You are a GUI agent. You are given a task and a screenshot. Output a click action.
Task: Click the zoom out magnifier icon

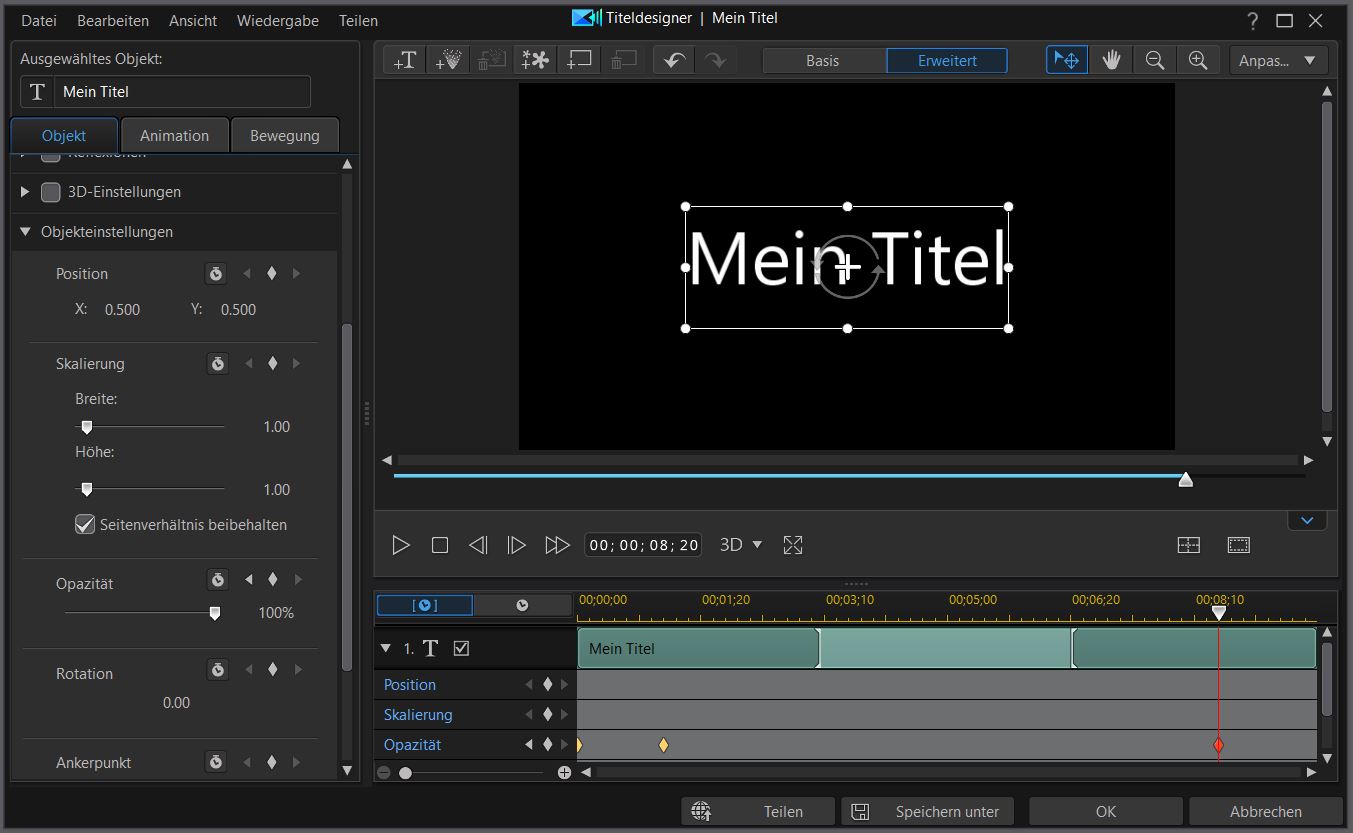click(1154, 60)
